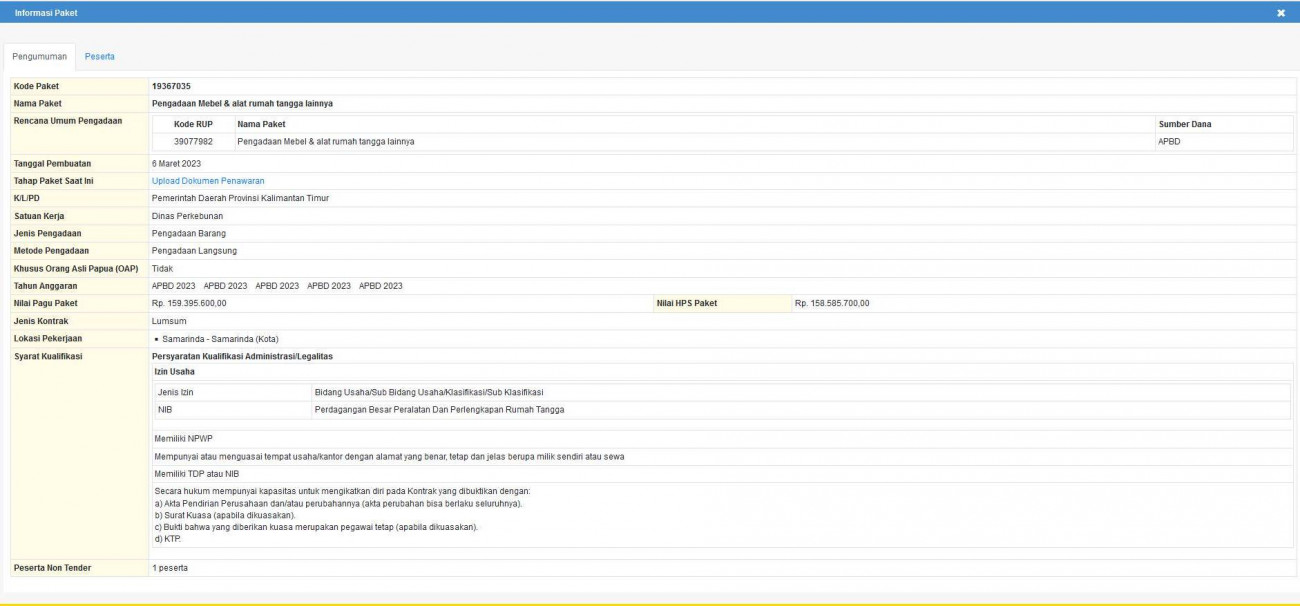Click the Pengadaan Langsung method value
Viewport: 1300px width, 606px height.
(194, 250)
